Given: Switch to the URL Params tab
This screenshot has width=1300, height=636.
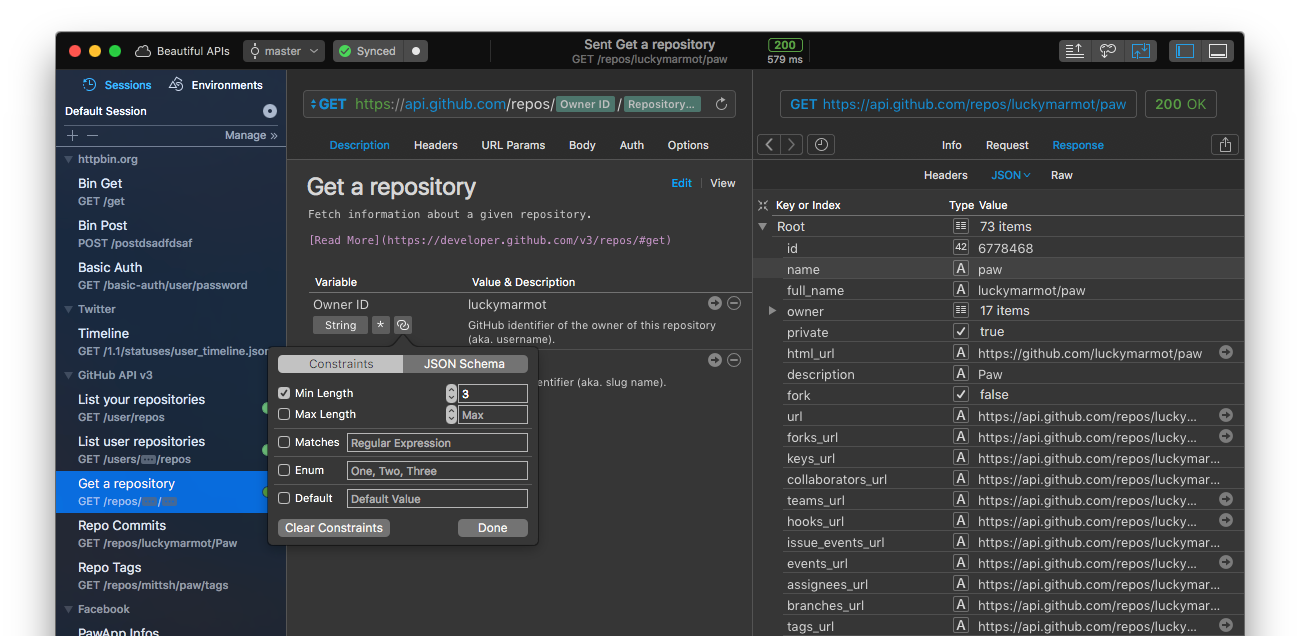Looking at the screenshot, I should (512, 144).
